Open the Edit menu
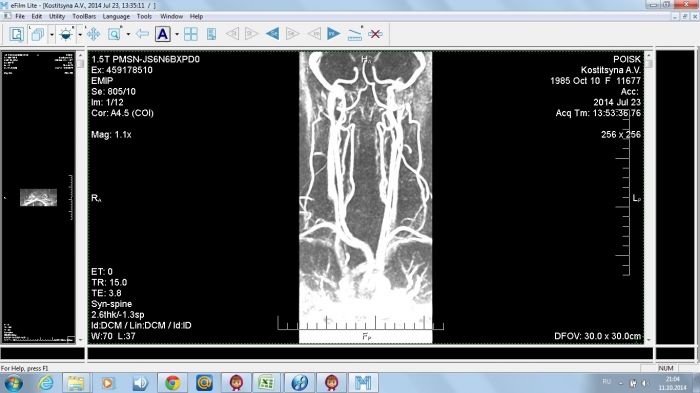Image resolution: width=700 pixels, height=393 pixels. (x=37, y=17)
